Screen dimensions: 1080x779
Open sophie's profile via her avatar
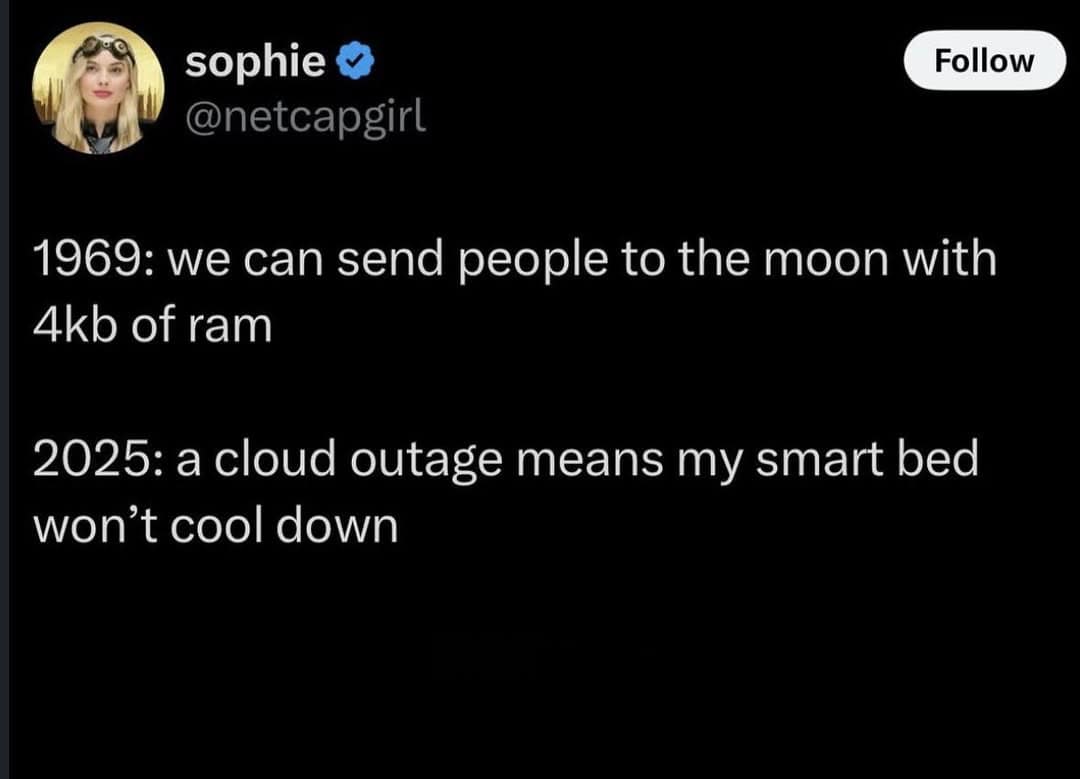97,87
